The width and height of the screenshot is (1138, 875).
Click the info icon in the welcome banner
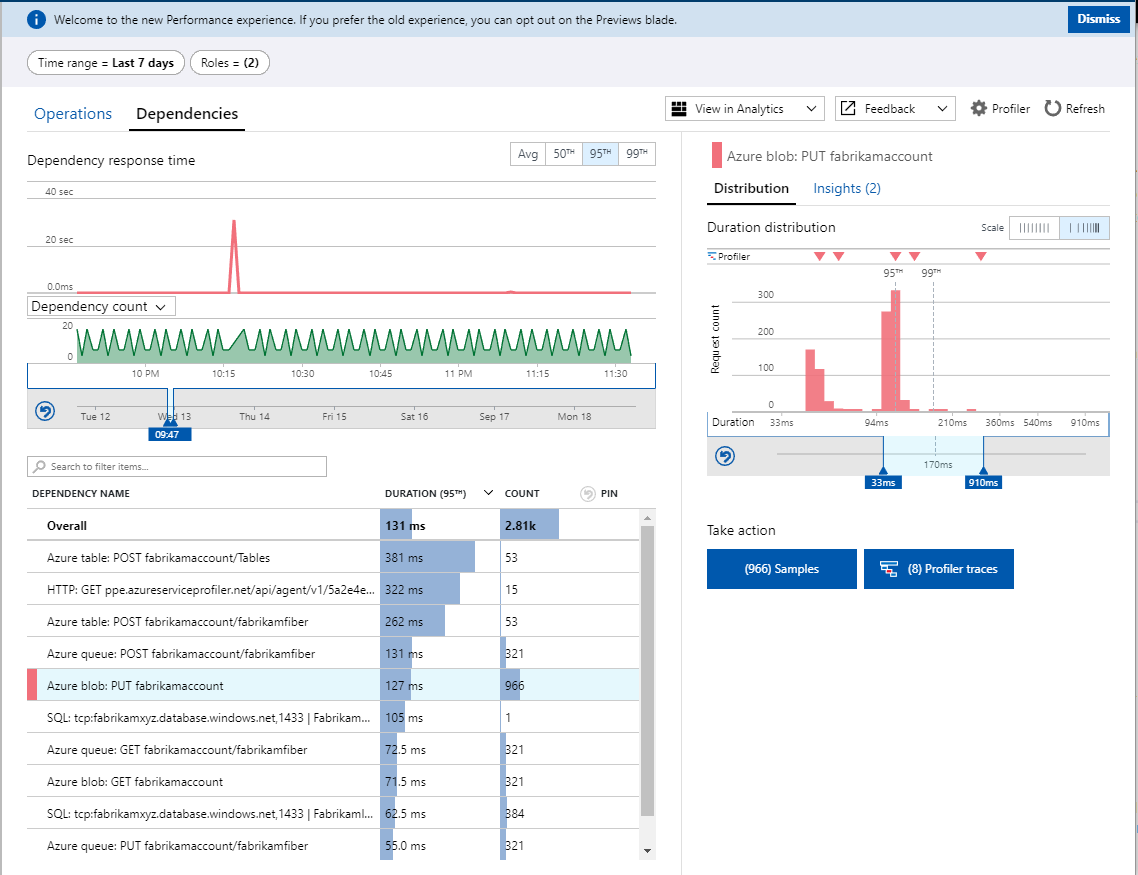(x=36, y=19)
